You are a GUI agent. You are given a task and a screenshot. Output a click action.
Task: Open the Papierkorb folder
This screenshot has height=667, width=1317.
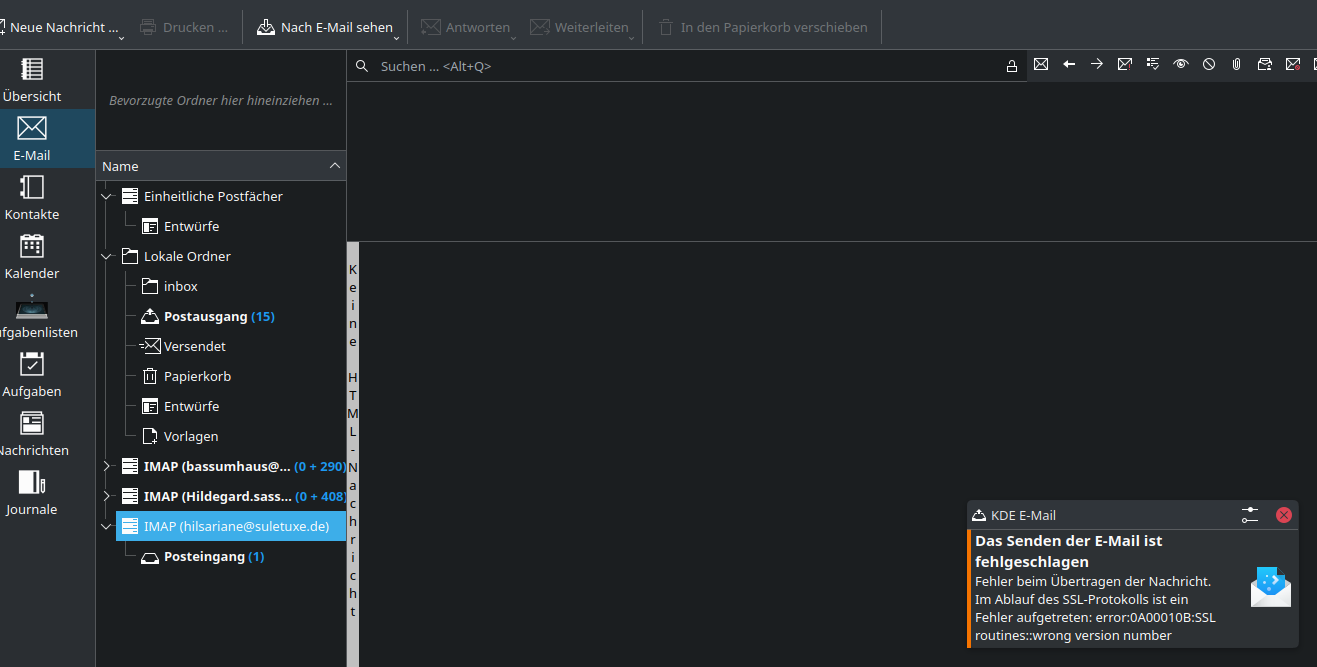point(197,376)
